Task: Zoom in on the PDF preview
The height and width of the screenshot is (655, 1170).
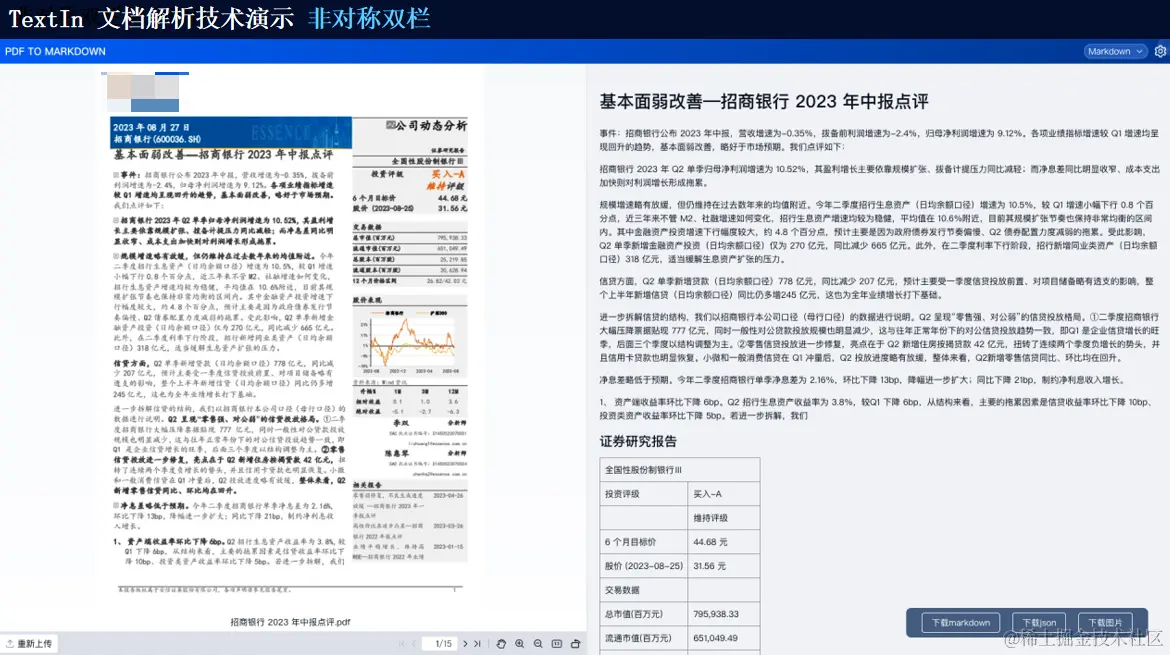Action: [x=519, y=643]
